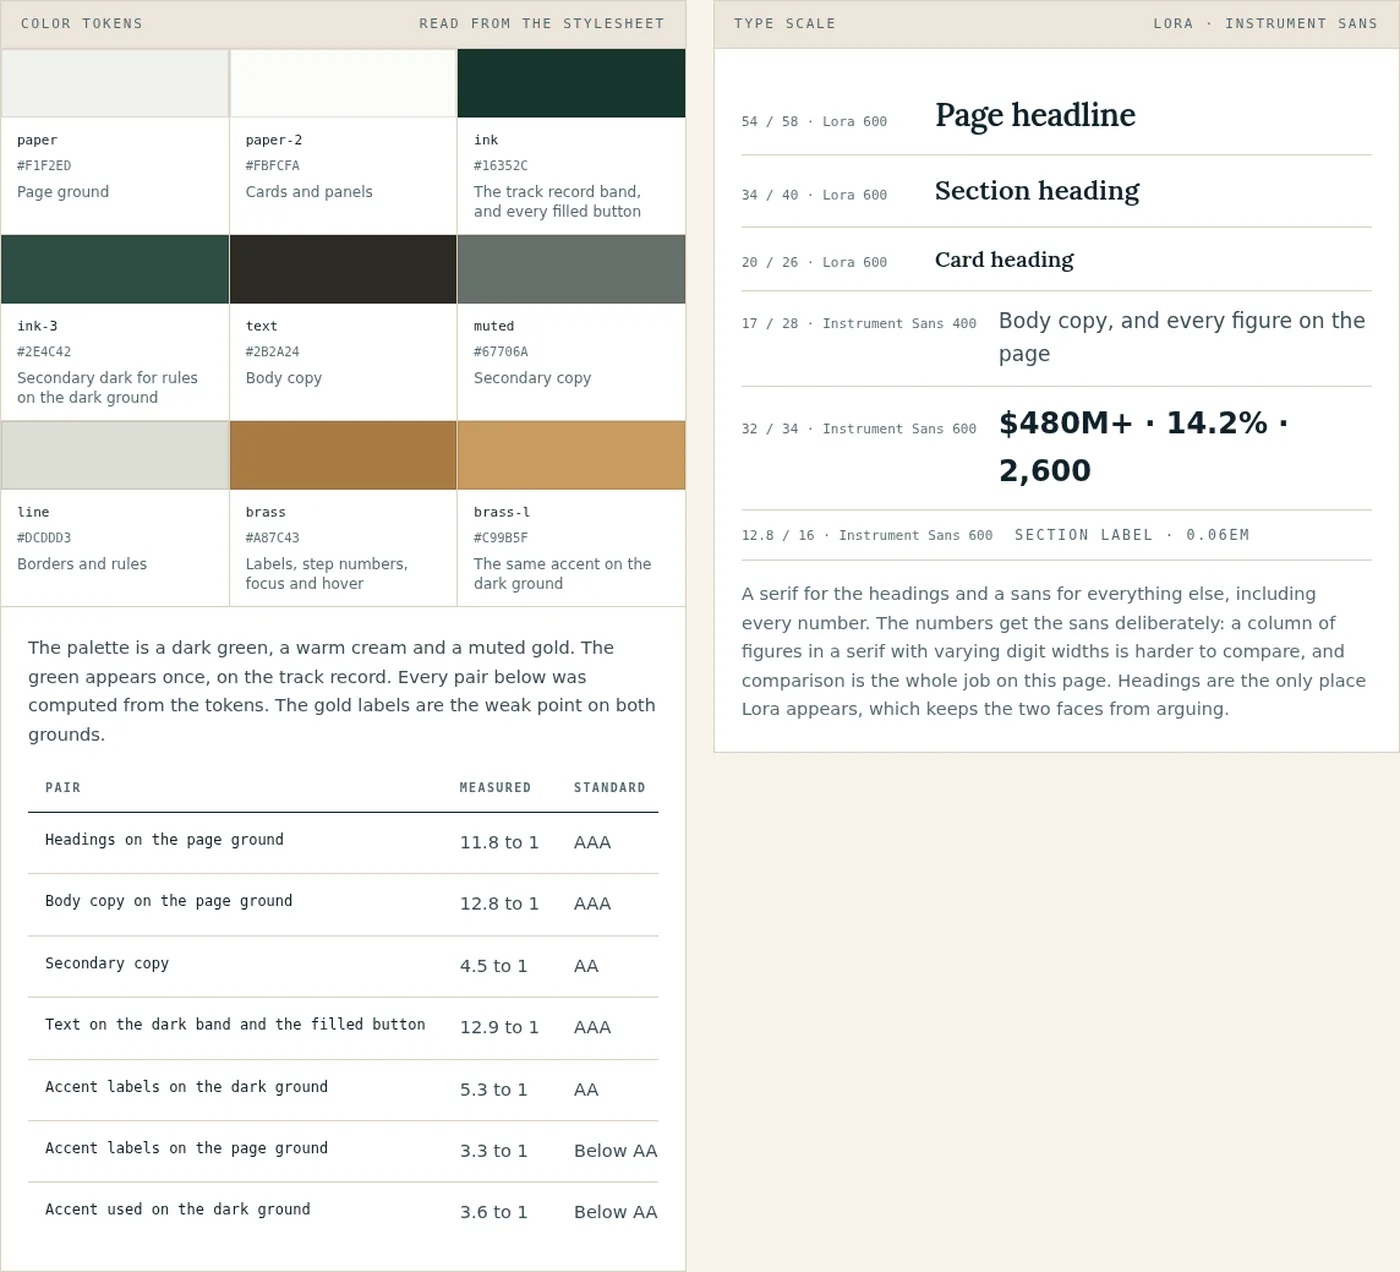This screenshot has height=1272, width=1400.
Task: Click the STANDARD column header
Action: 609,788
